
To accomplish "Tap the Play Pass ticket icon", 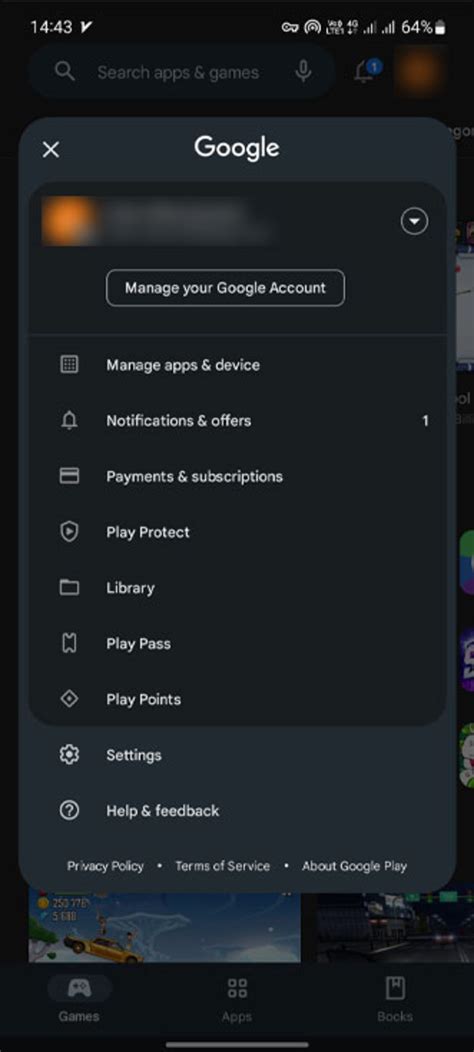I will coord(69,643).
